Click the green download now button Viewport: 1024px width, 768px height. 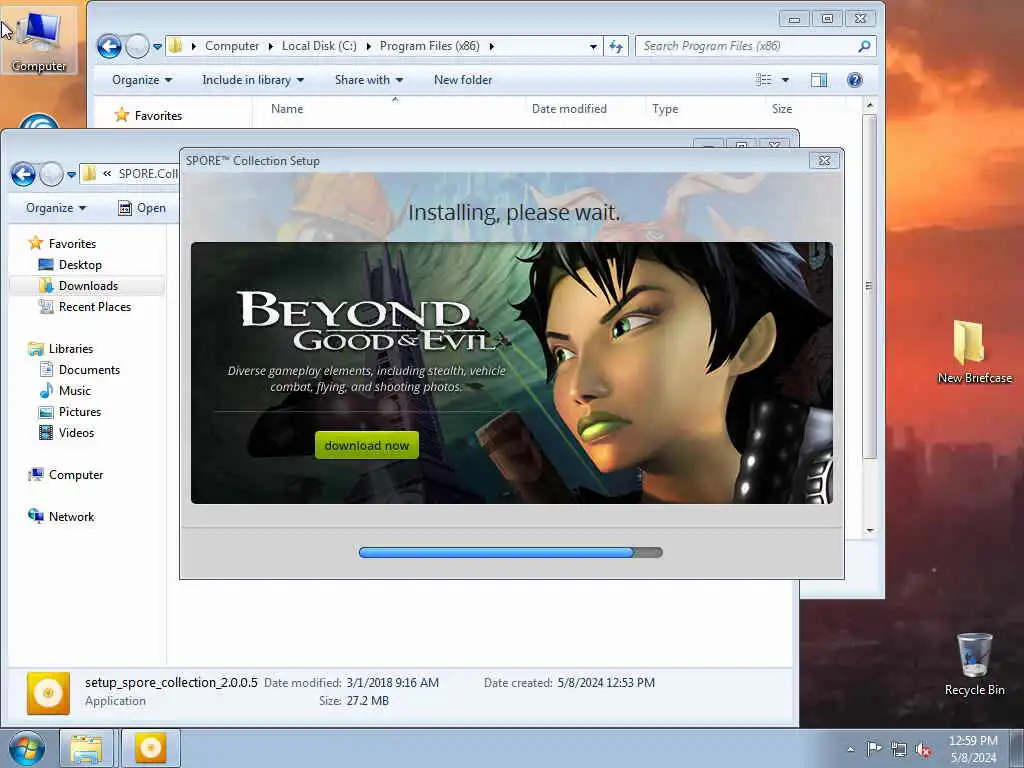point(366,445)
